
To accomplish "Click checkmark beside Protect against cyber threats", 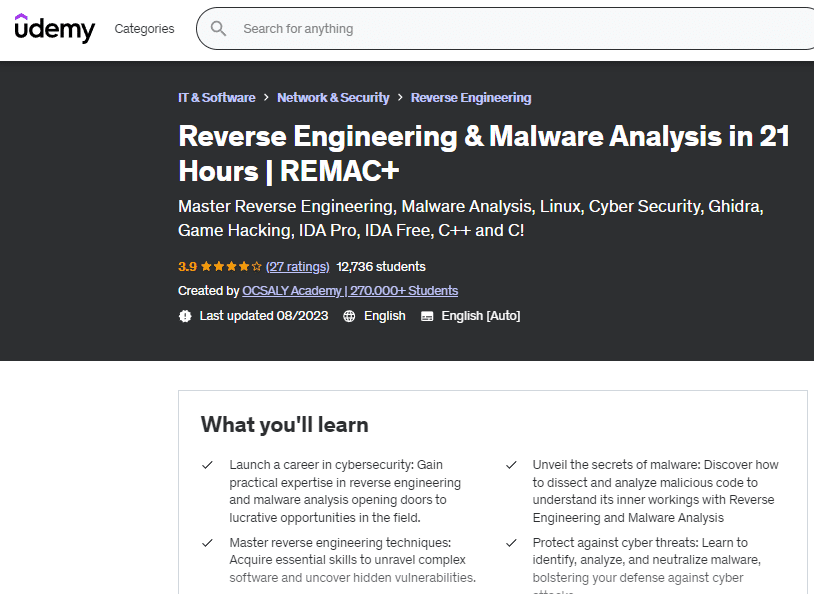I will [x=511, y=543].
